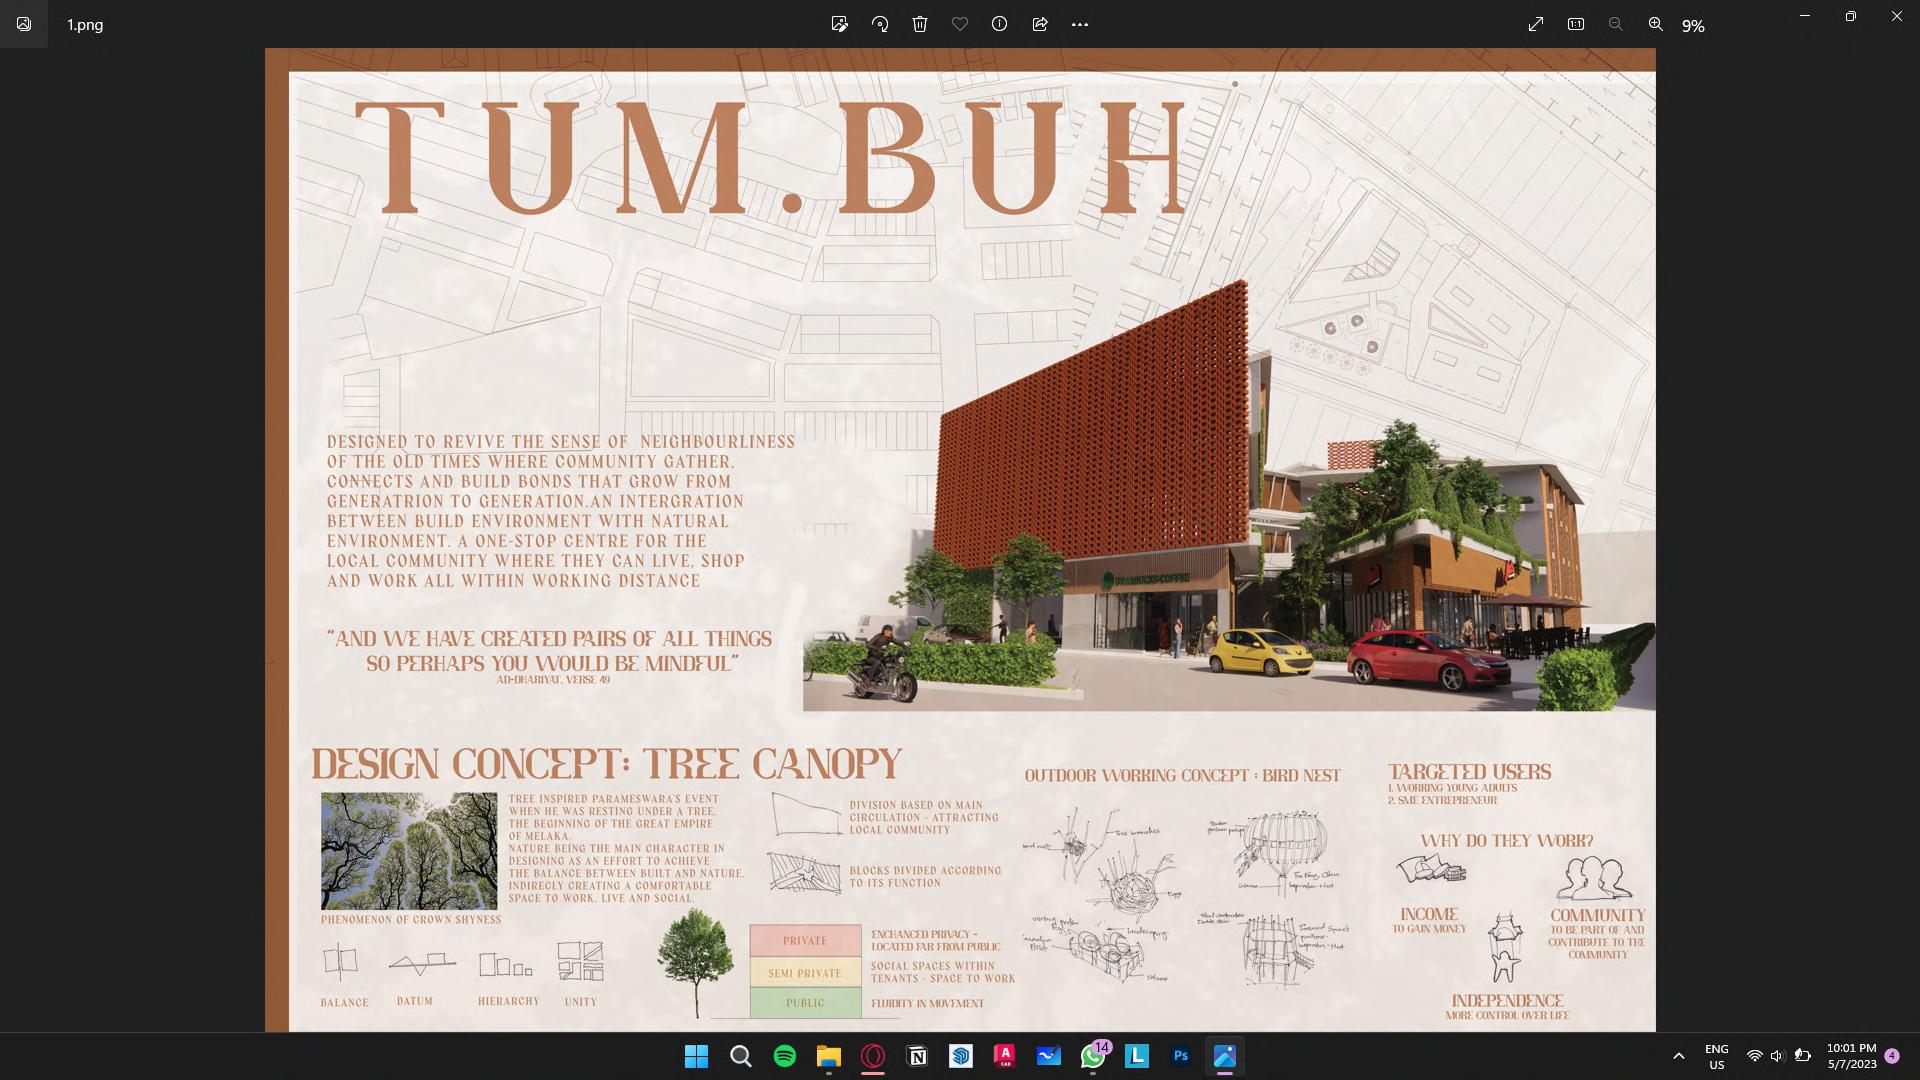Click the gallery icon in top-left corner
The width and height of the screenshot is (1920, 1080).
coord(24,24)
